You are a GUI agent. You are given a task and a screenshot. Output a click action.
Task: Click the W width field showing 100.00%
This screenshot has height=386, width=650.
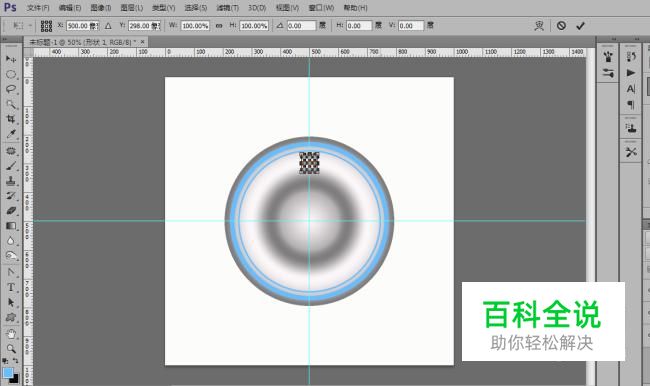pos(195,26)
